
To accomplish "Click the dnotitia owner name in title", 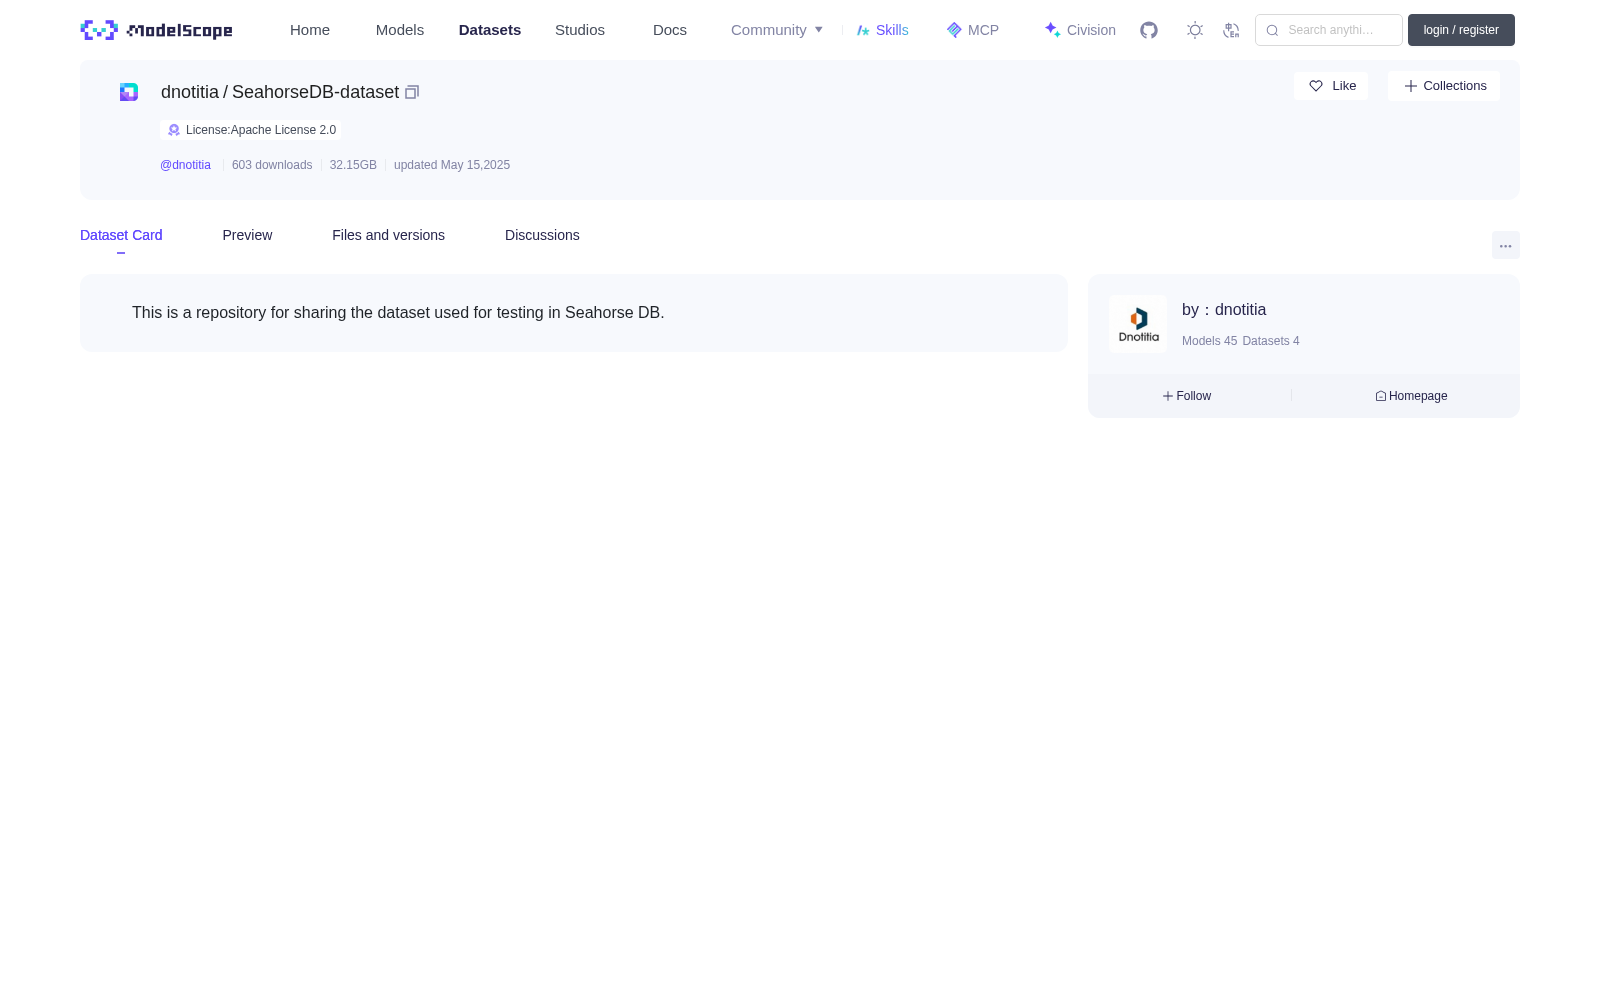I will [x=190, y=92].
